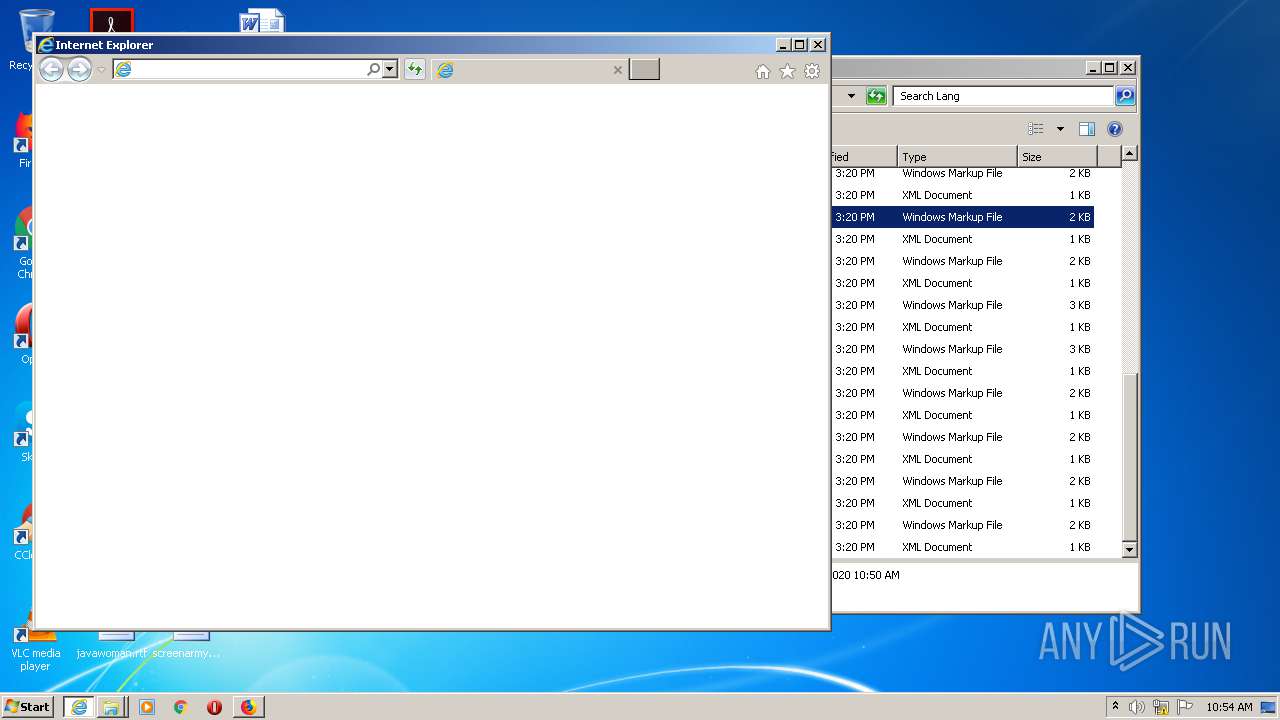Open the Windows Start menu
Viewport: 1280px width, 720px height.
28,707
